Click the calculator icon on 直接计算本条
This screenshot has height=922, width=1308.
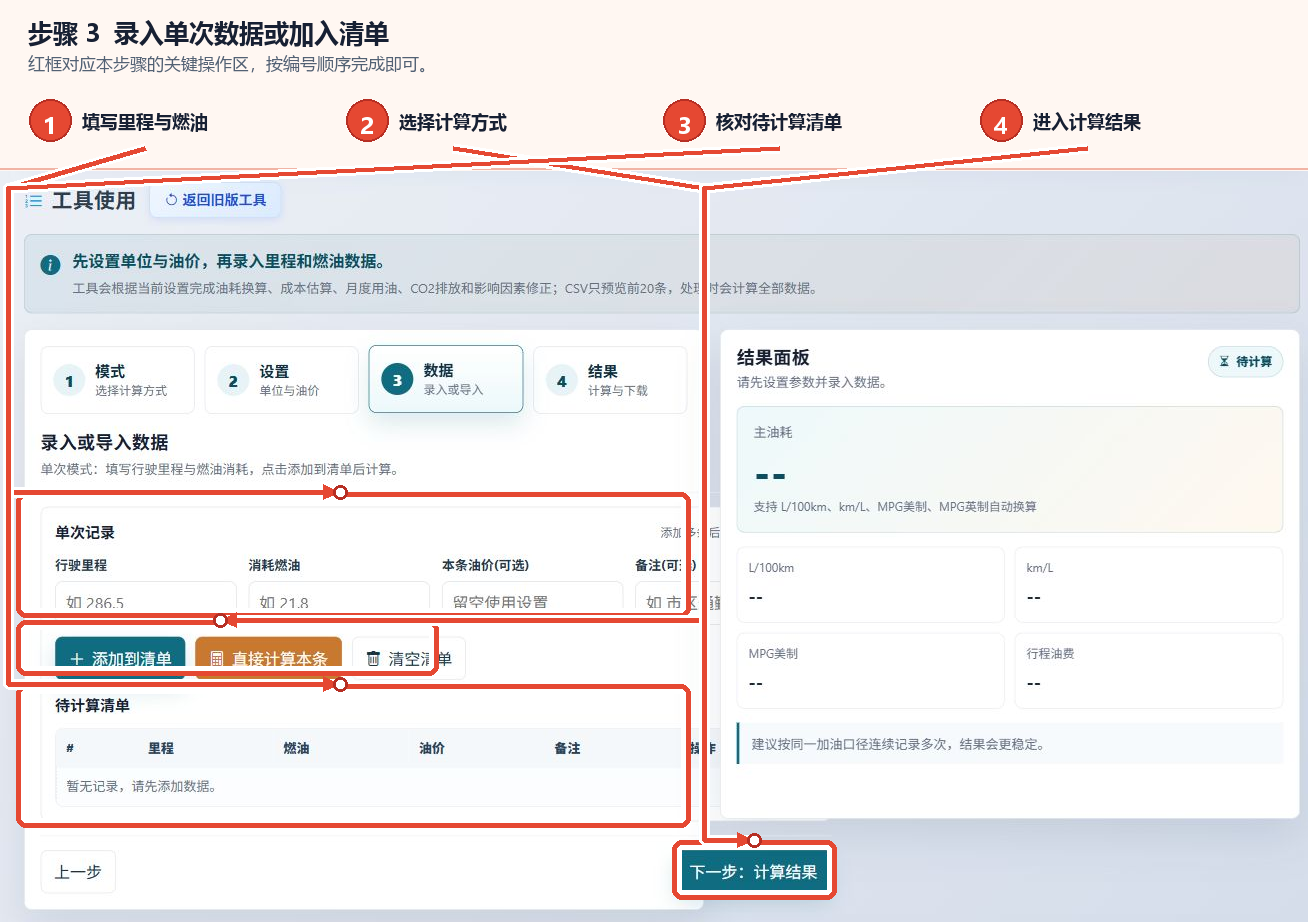point(217,659)
